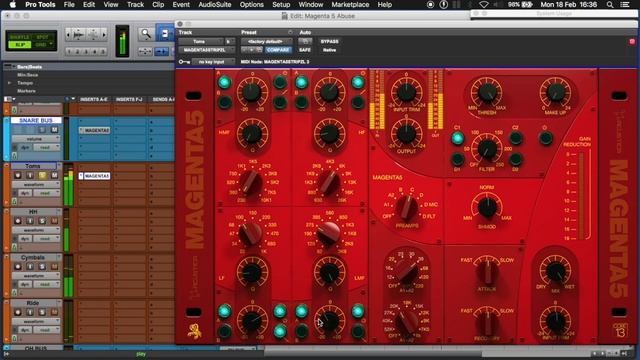Screen dimensions: 640x360
Task: Select the Zoomer magnifier tool
Action: [x=146, y=34]
